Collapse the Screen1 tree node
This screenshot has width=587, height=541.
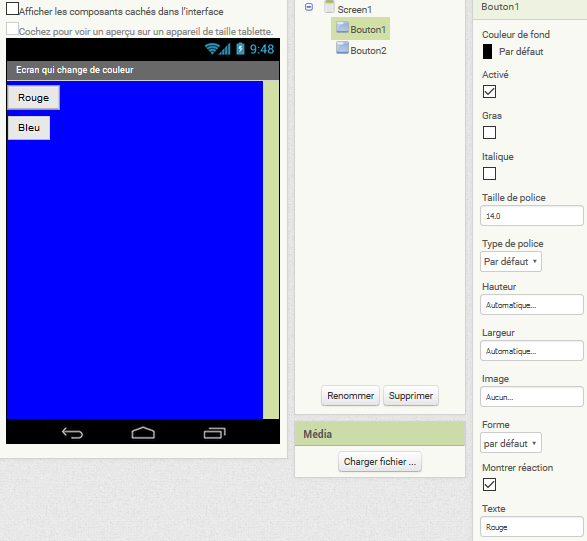coord(309,7)
